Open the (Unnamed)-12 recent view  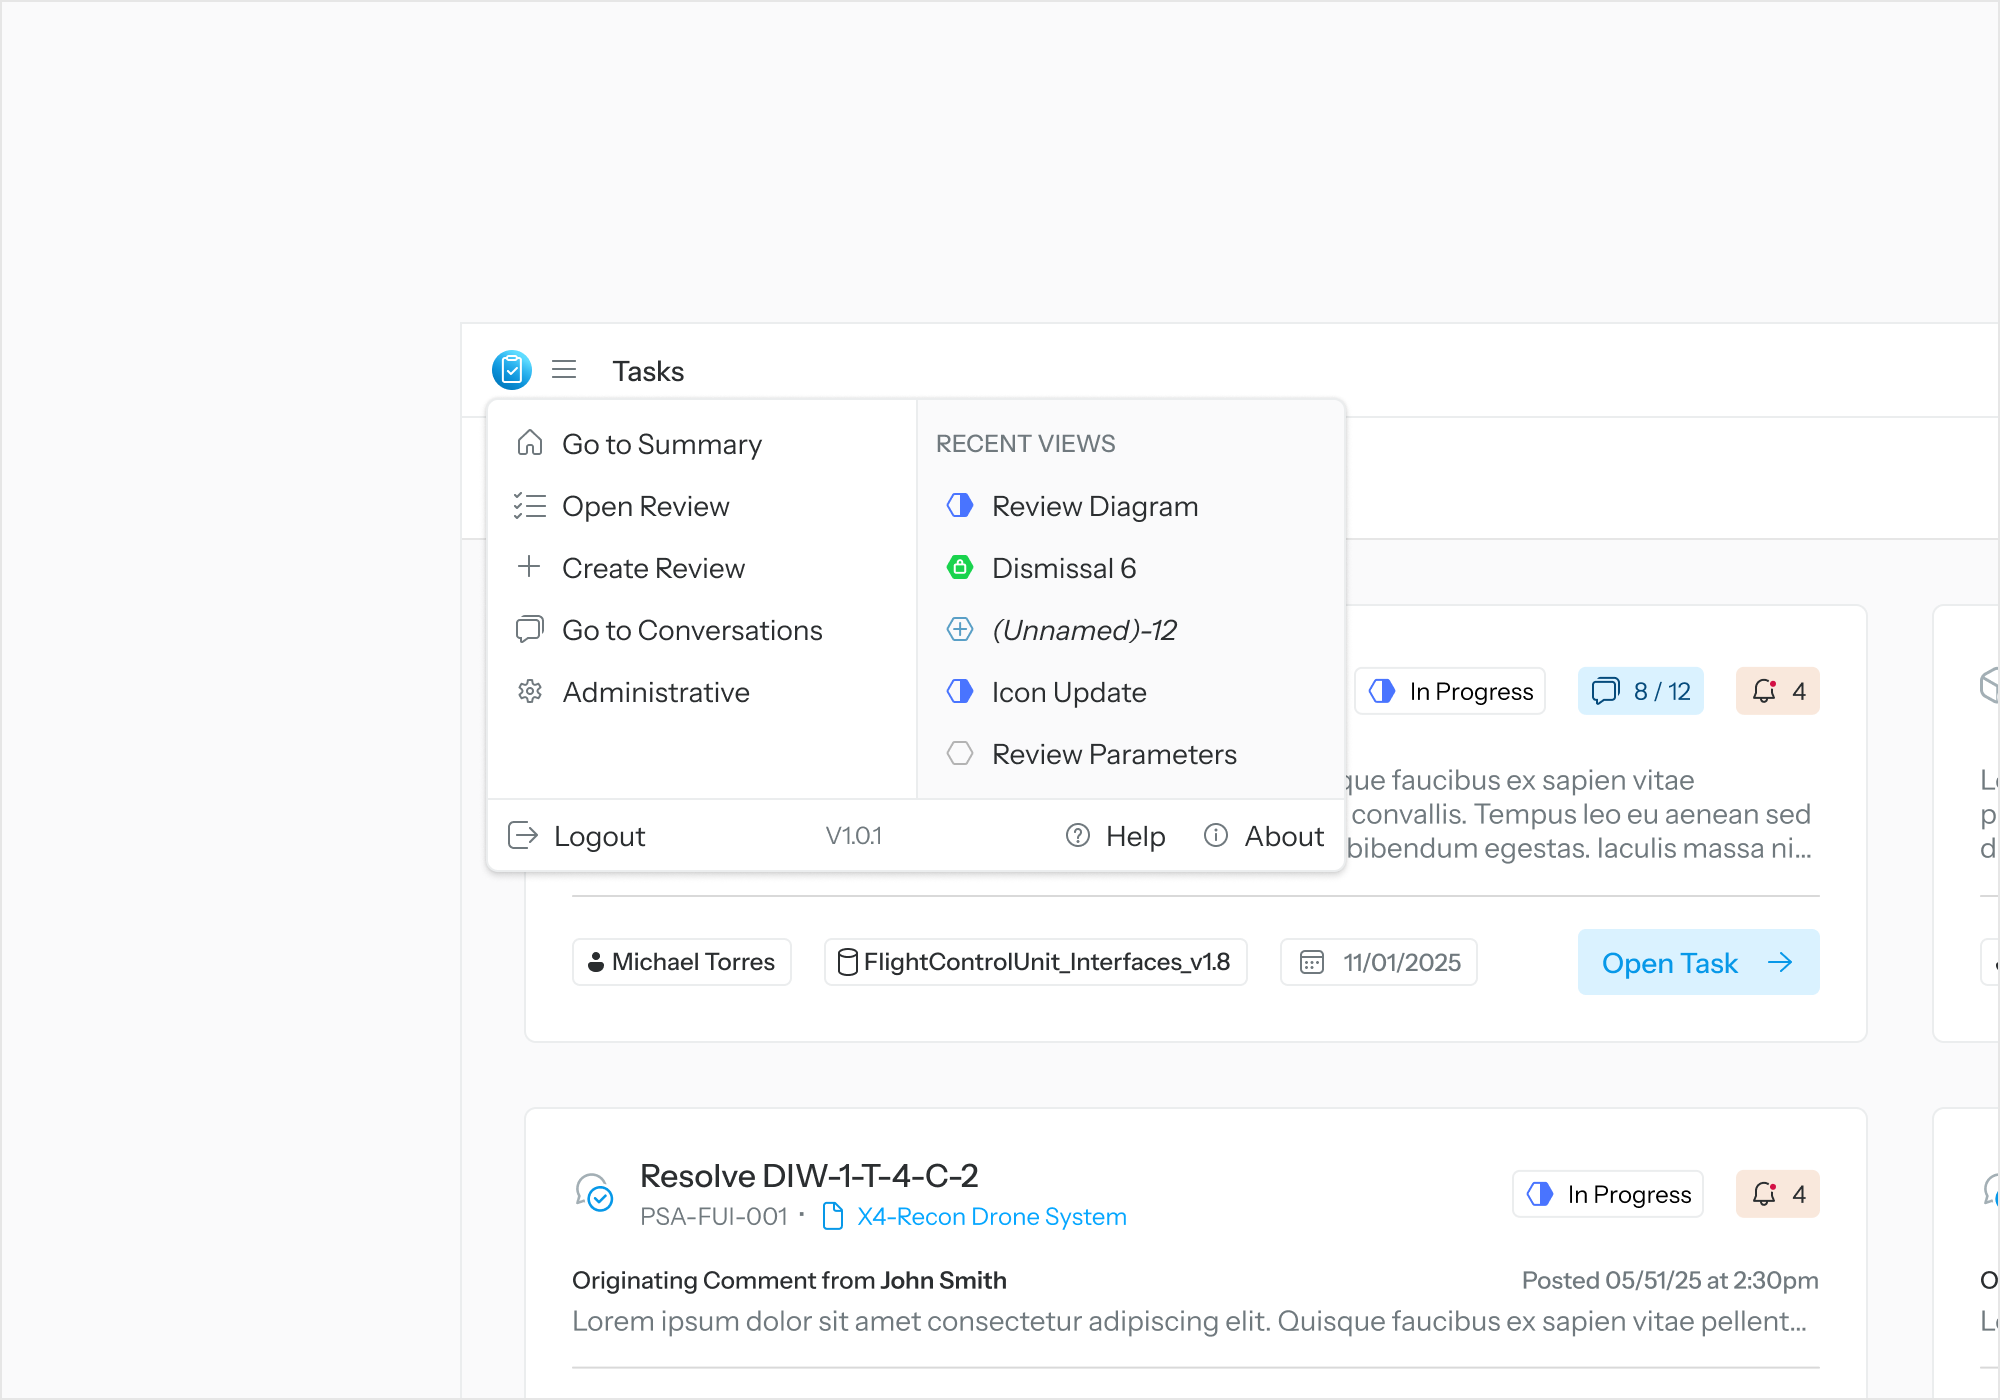[1083, 630]
